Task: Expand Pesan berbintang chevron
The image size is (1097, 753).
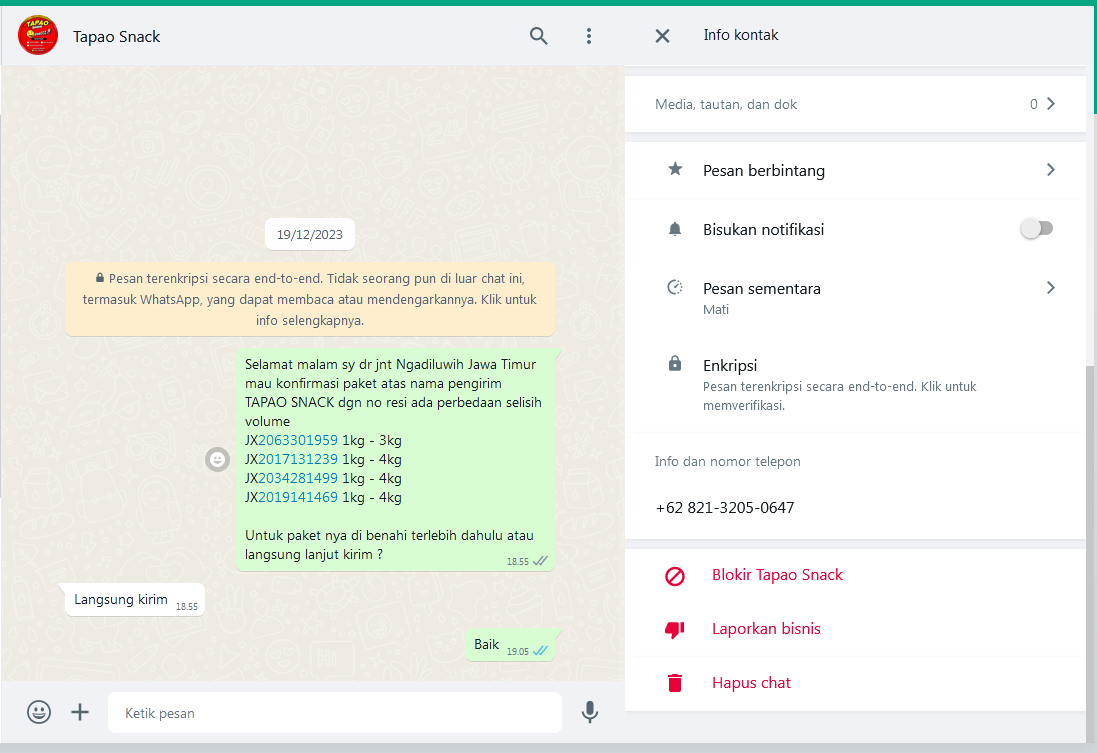Action: pos(1051,170)
